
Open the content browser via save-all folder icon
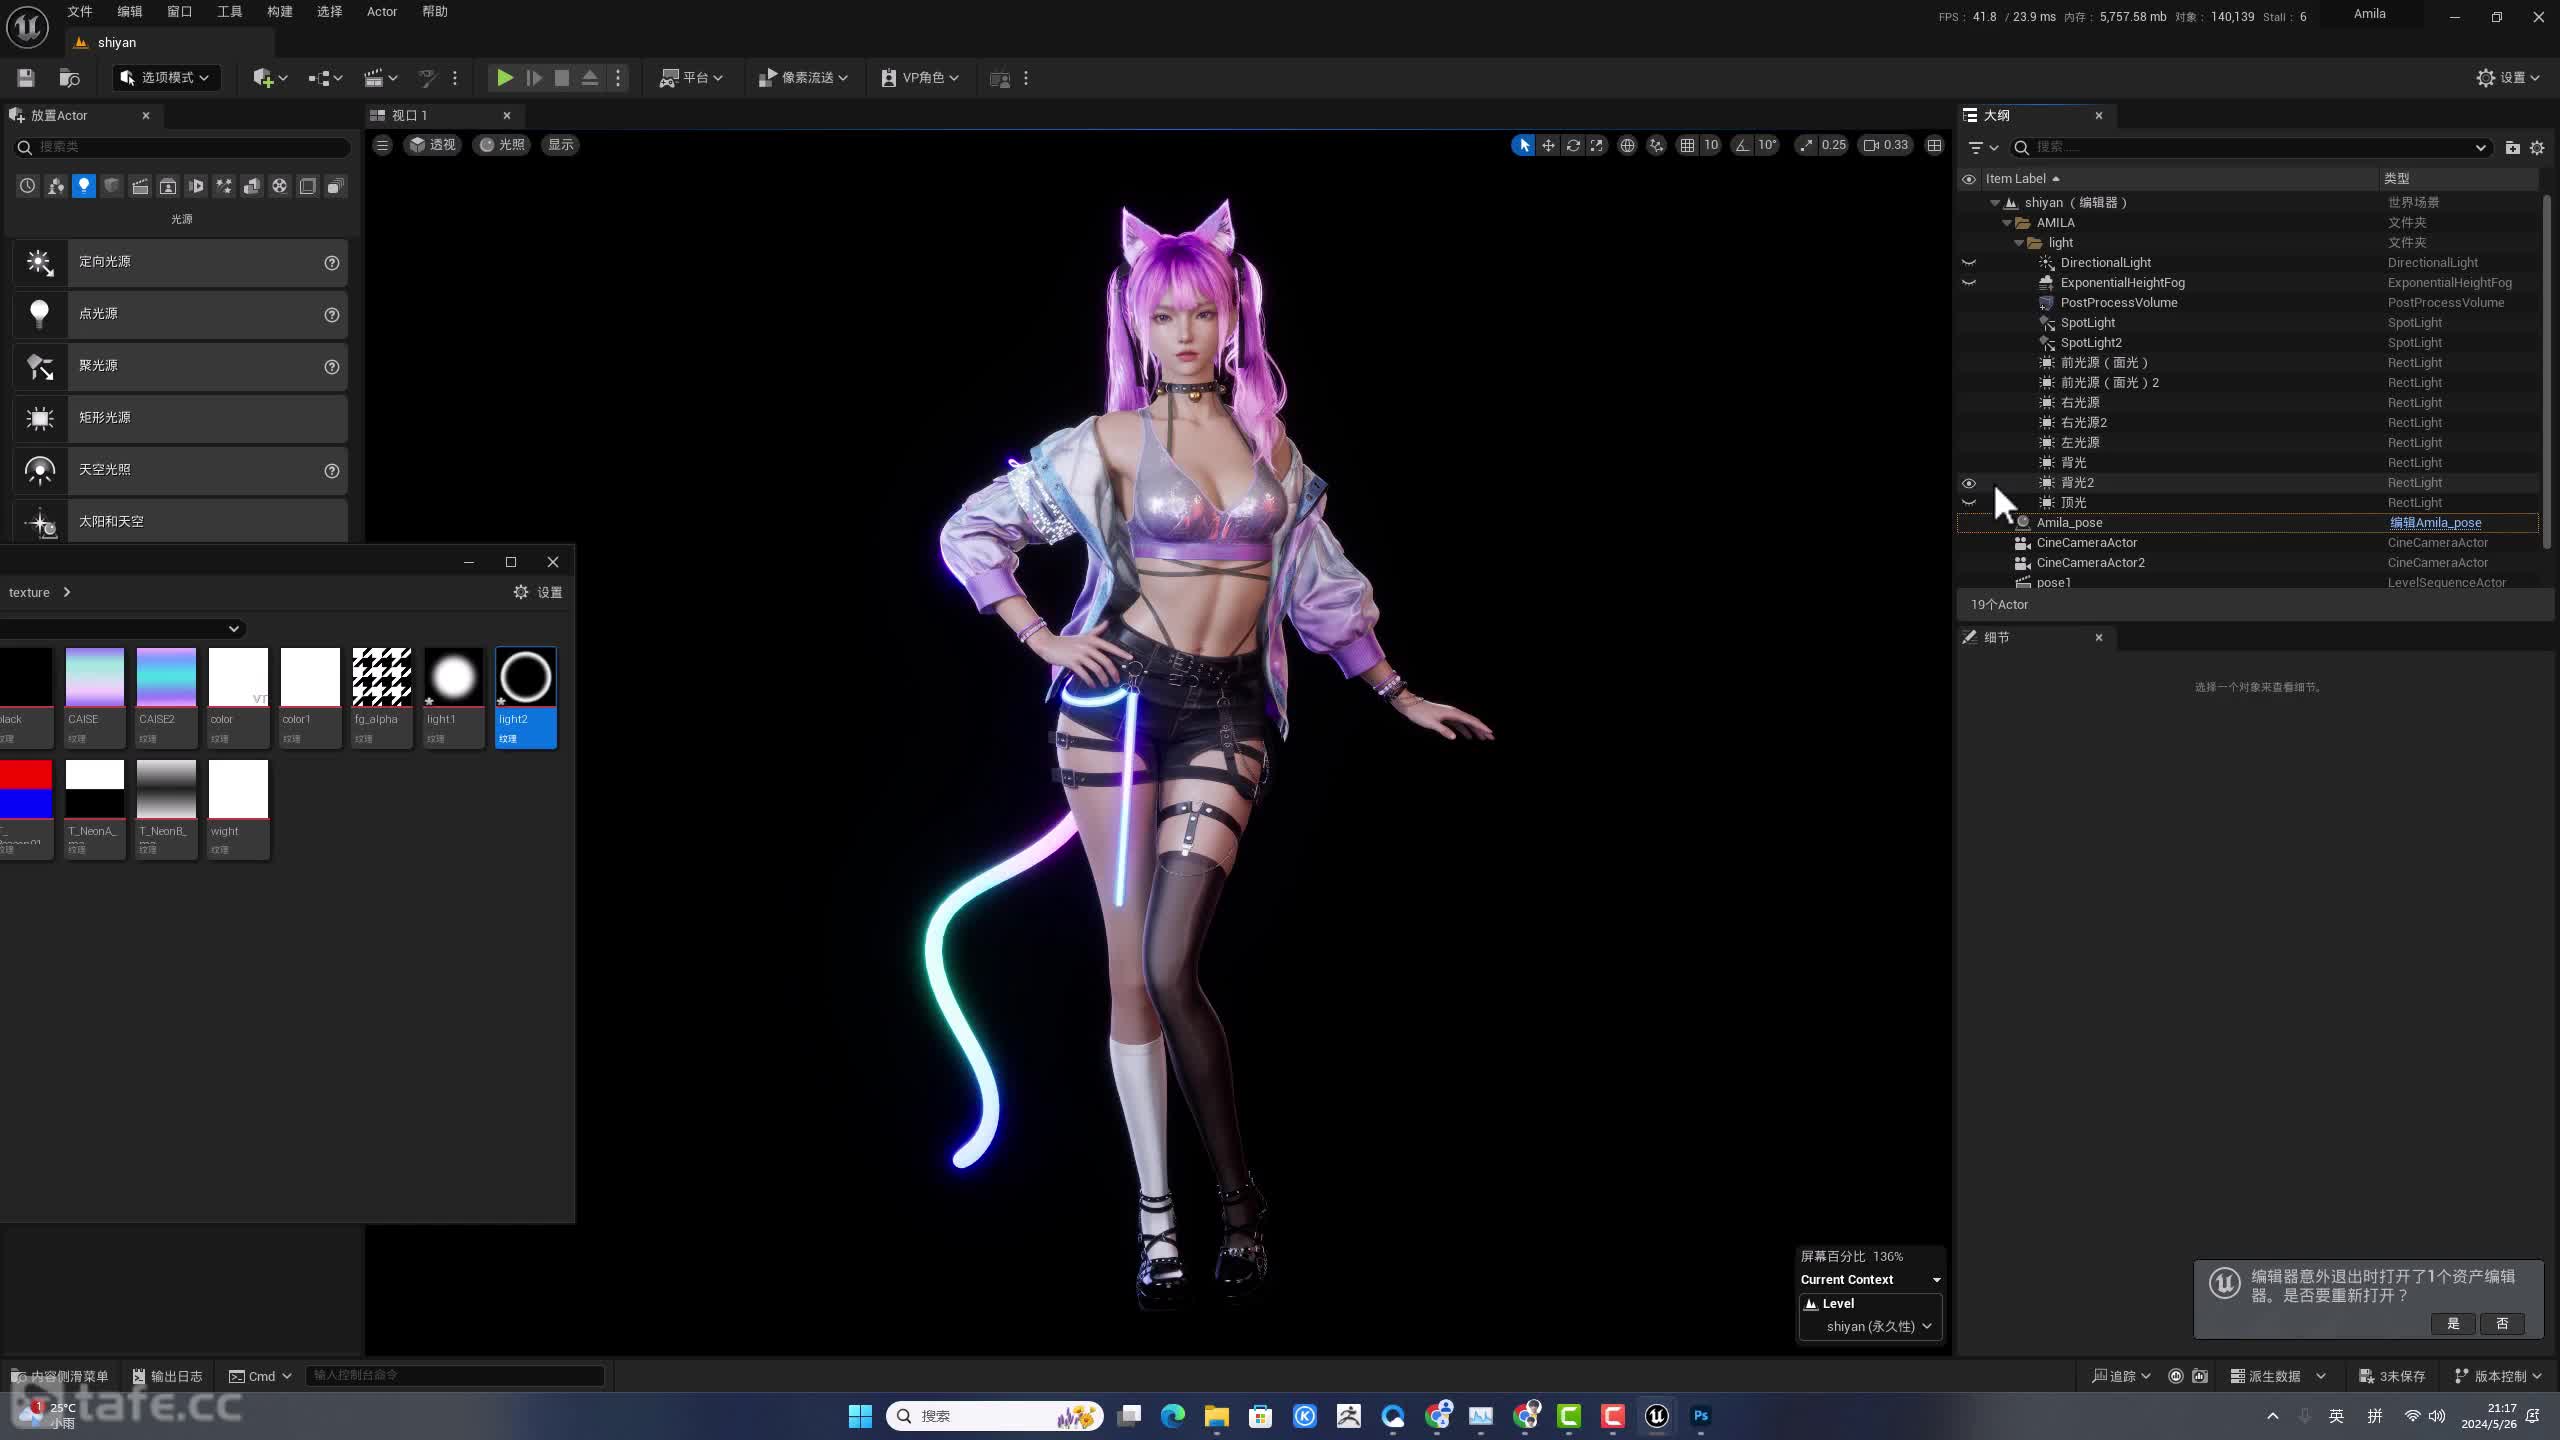click(x=69, y=78)
